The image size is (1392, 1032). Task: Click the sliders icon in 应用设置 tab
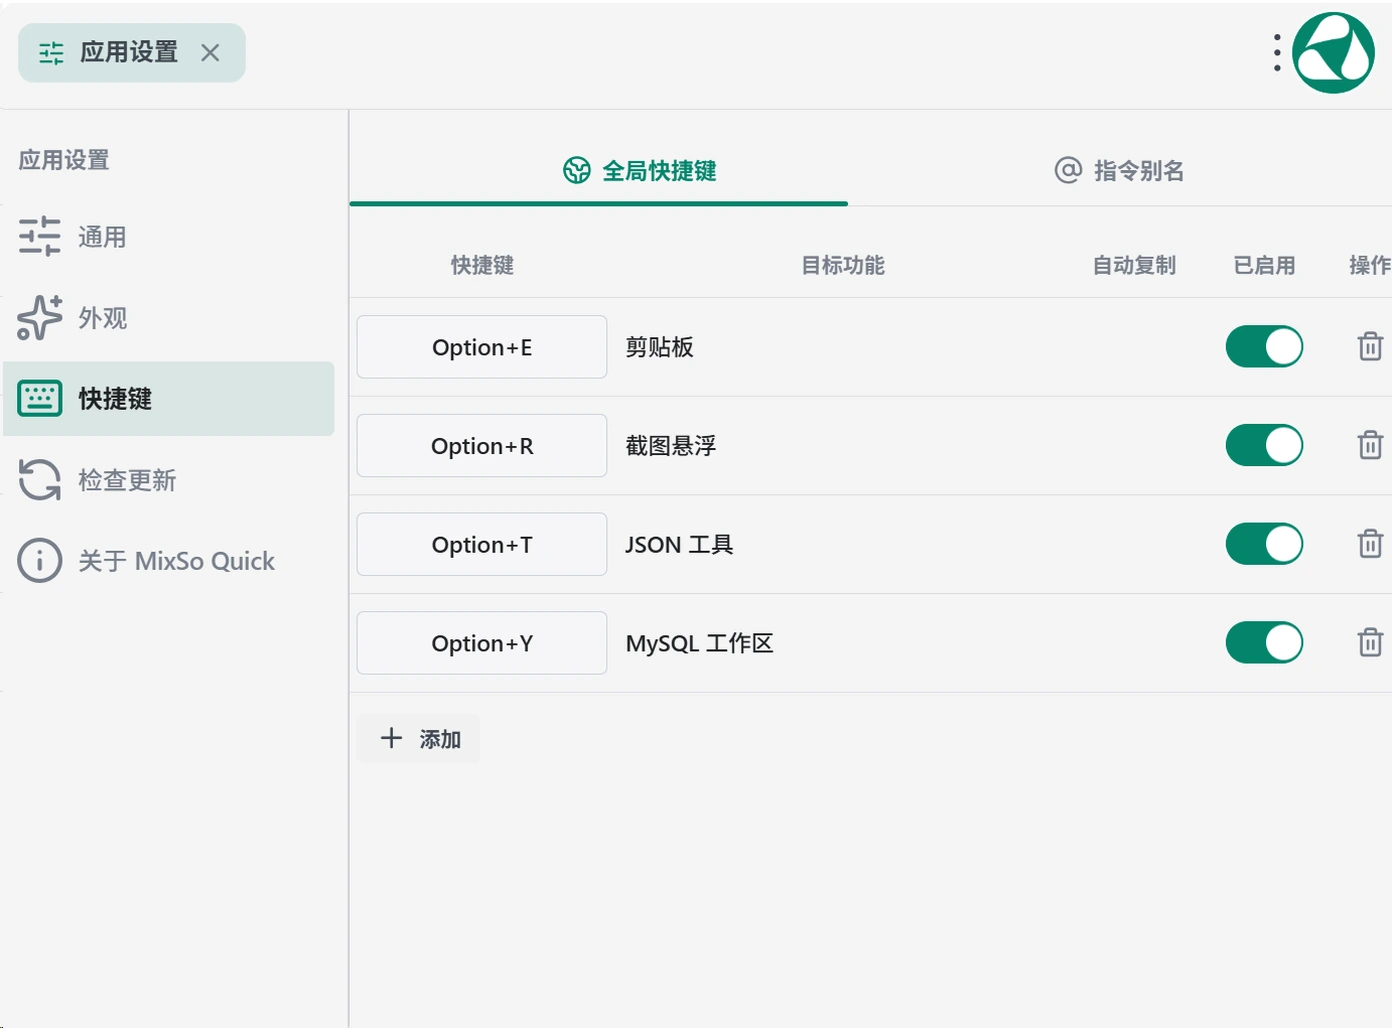(51, 53)
